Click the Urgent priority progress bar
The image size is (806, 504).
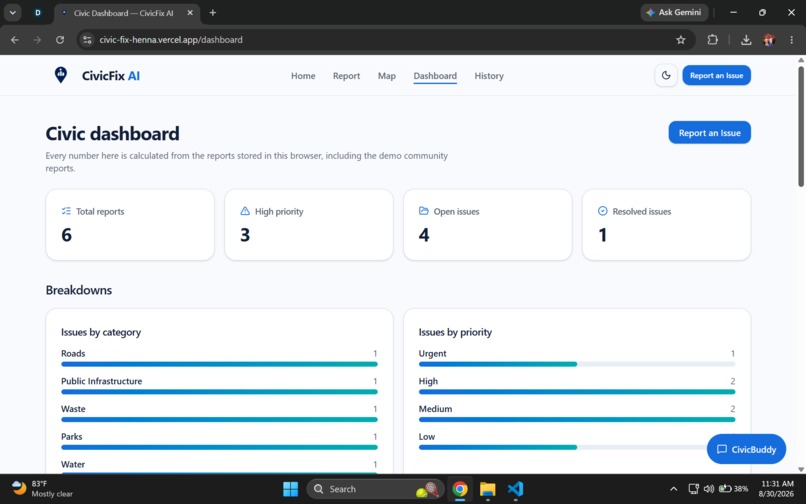tap(577, 364)
